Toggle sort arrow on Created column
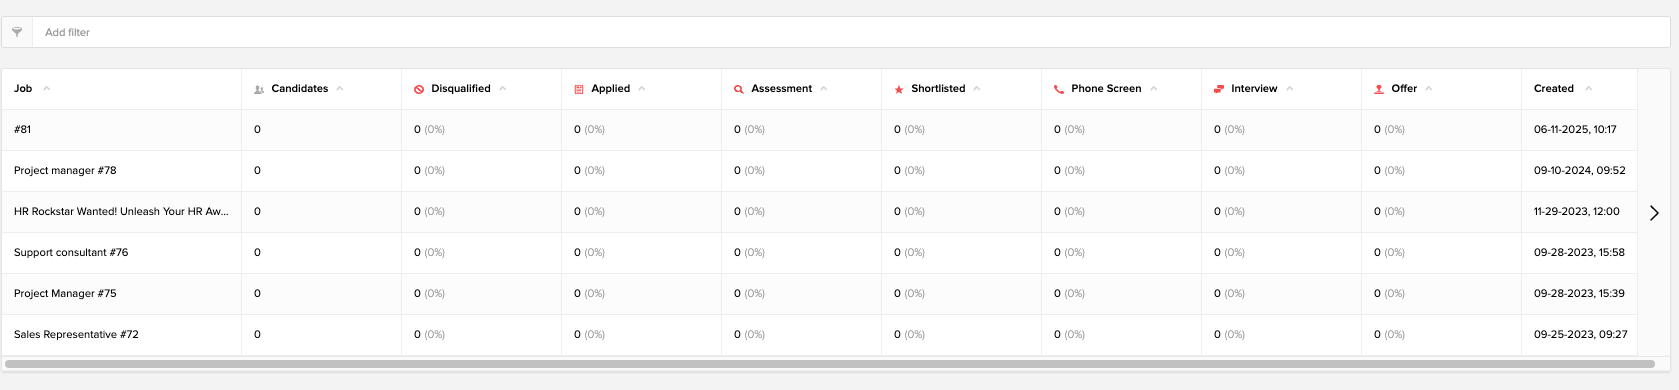Screen dimensions: 1679x390 pyautogui.click(x=1589, y=88)
